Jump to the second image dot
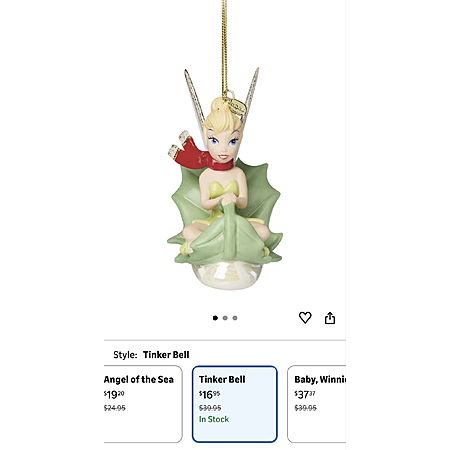450x450 pixels. click(x=225, y=318)
